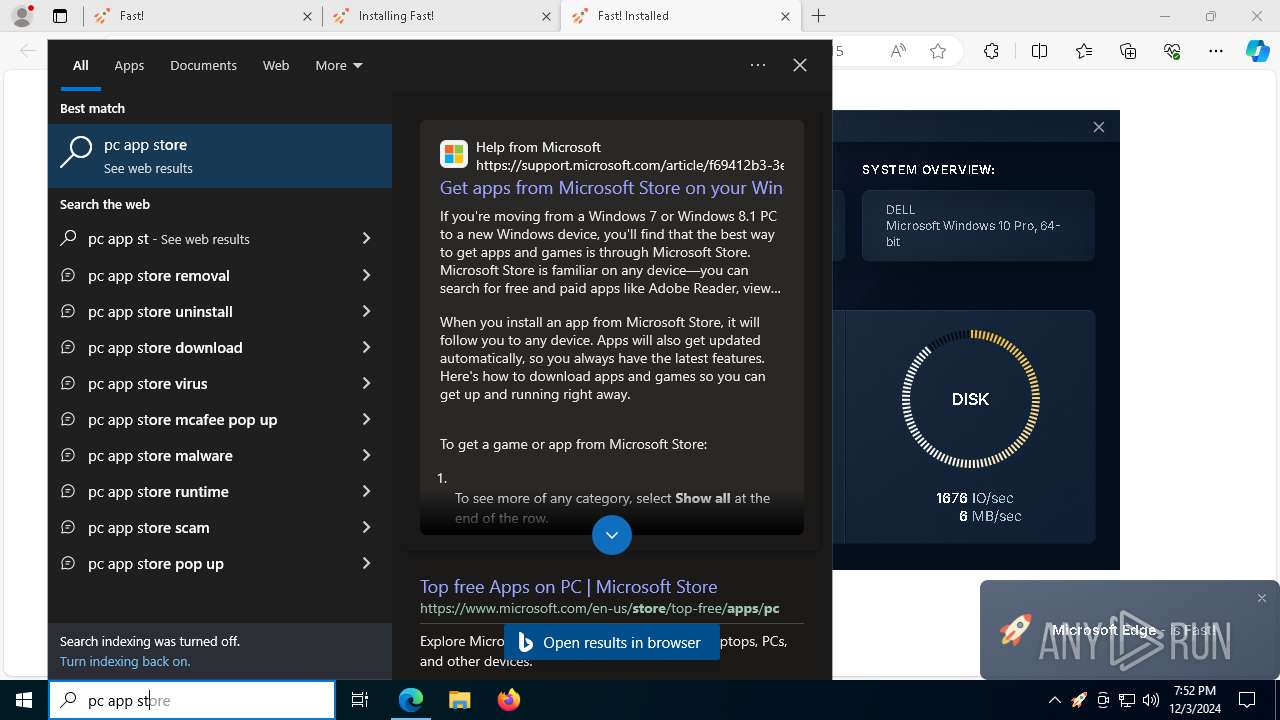Expand the 'pc app store removal' arrow
1280x720 pixels.
[366, 275]
